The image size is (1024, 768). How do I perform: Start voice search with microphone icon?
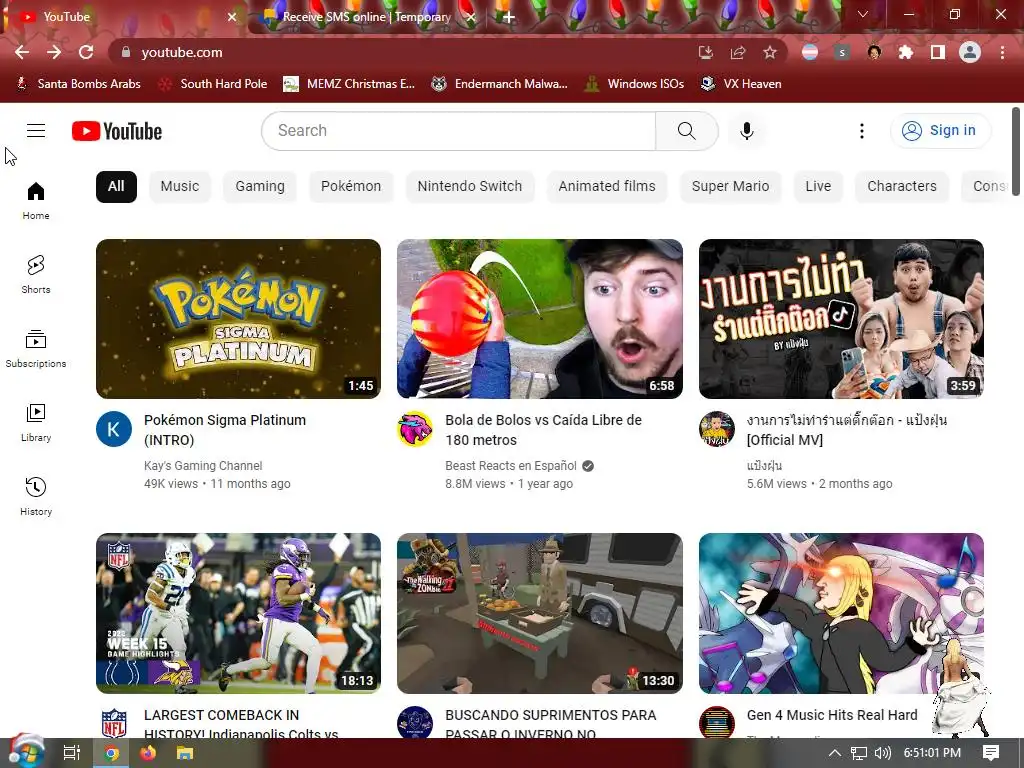coord(746,131)
